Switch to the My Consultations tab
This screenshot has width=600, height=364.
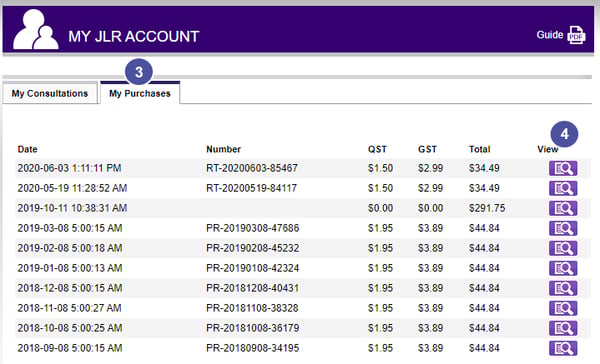pos(50,93)
